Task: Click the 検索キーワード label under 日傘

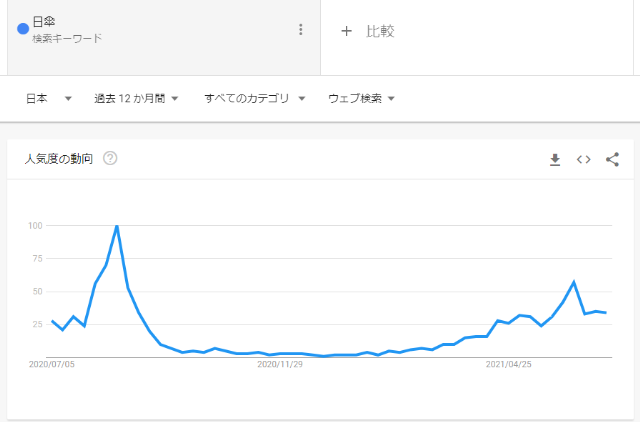Action: (x=67, y=38)
